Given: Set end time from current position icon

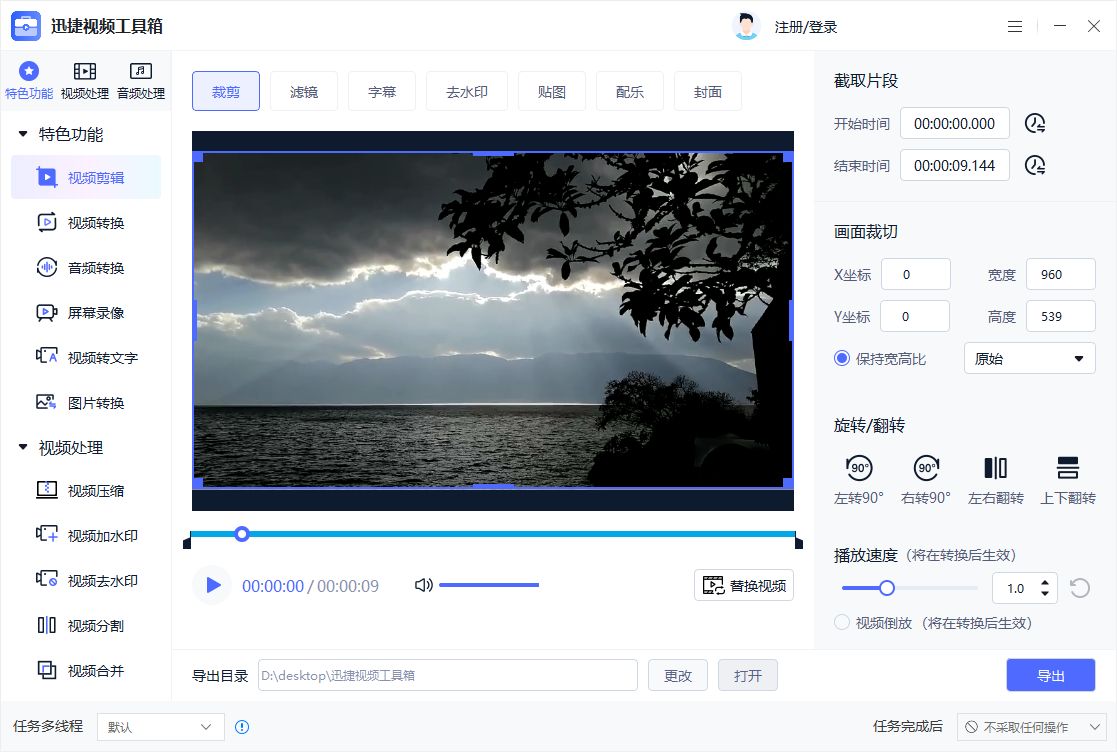Looking at the screenshot, I should point(1035,165).
